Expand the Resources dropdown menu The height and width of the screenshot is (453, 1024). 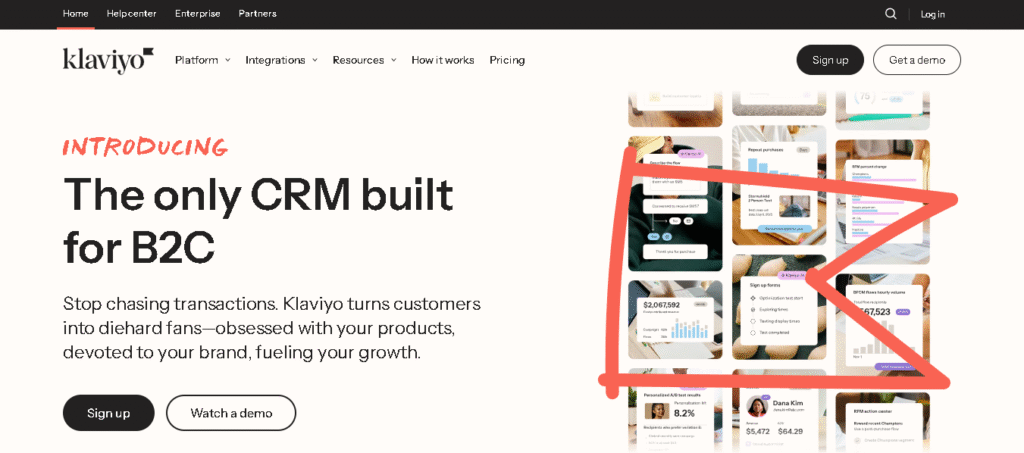364,60
